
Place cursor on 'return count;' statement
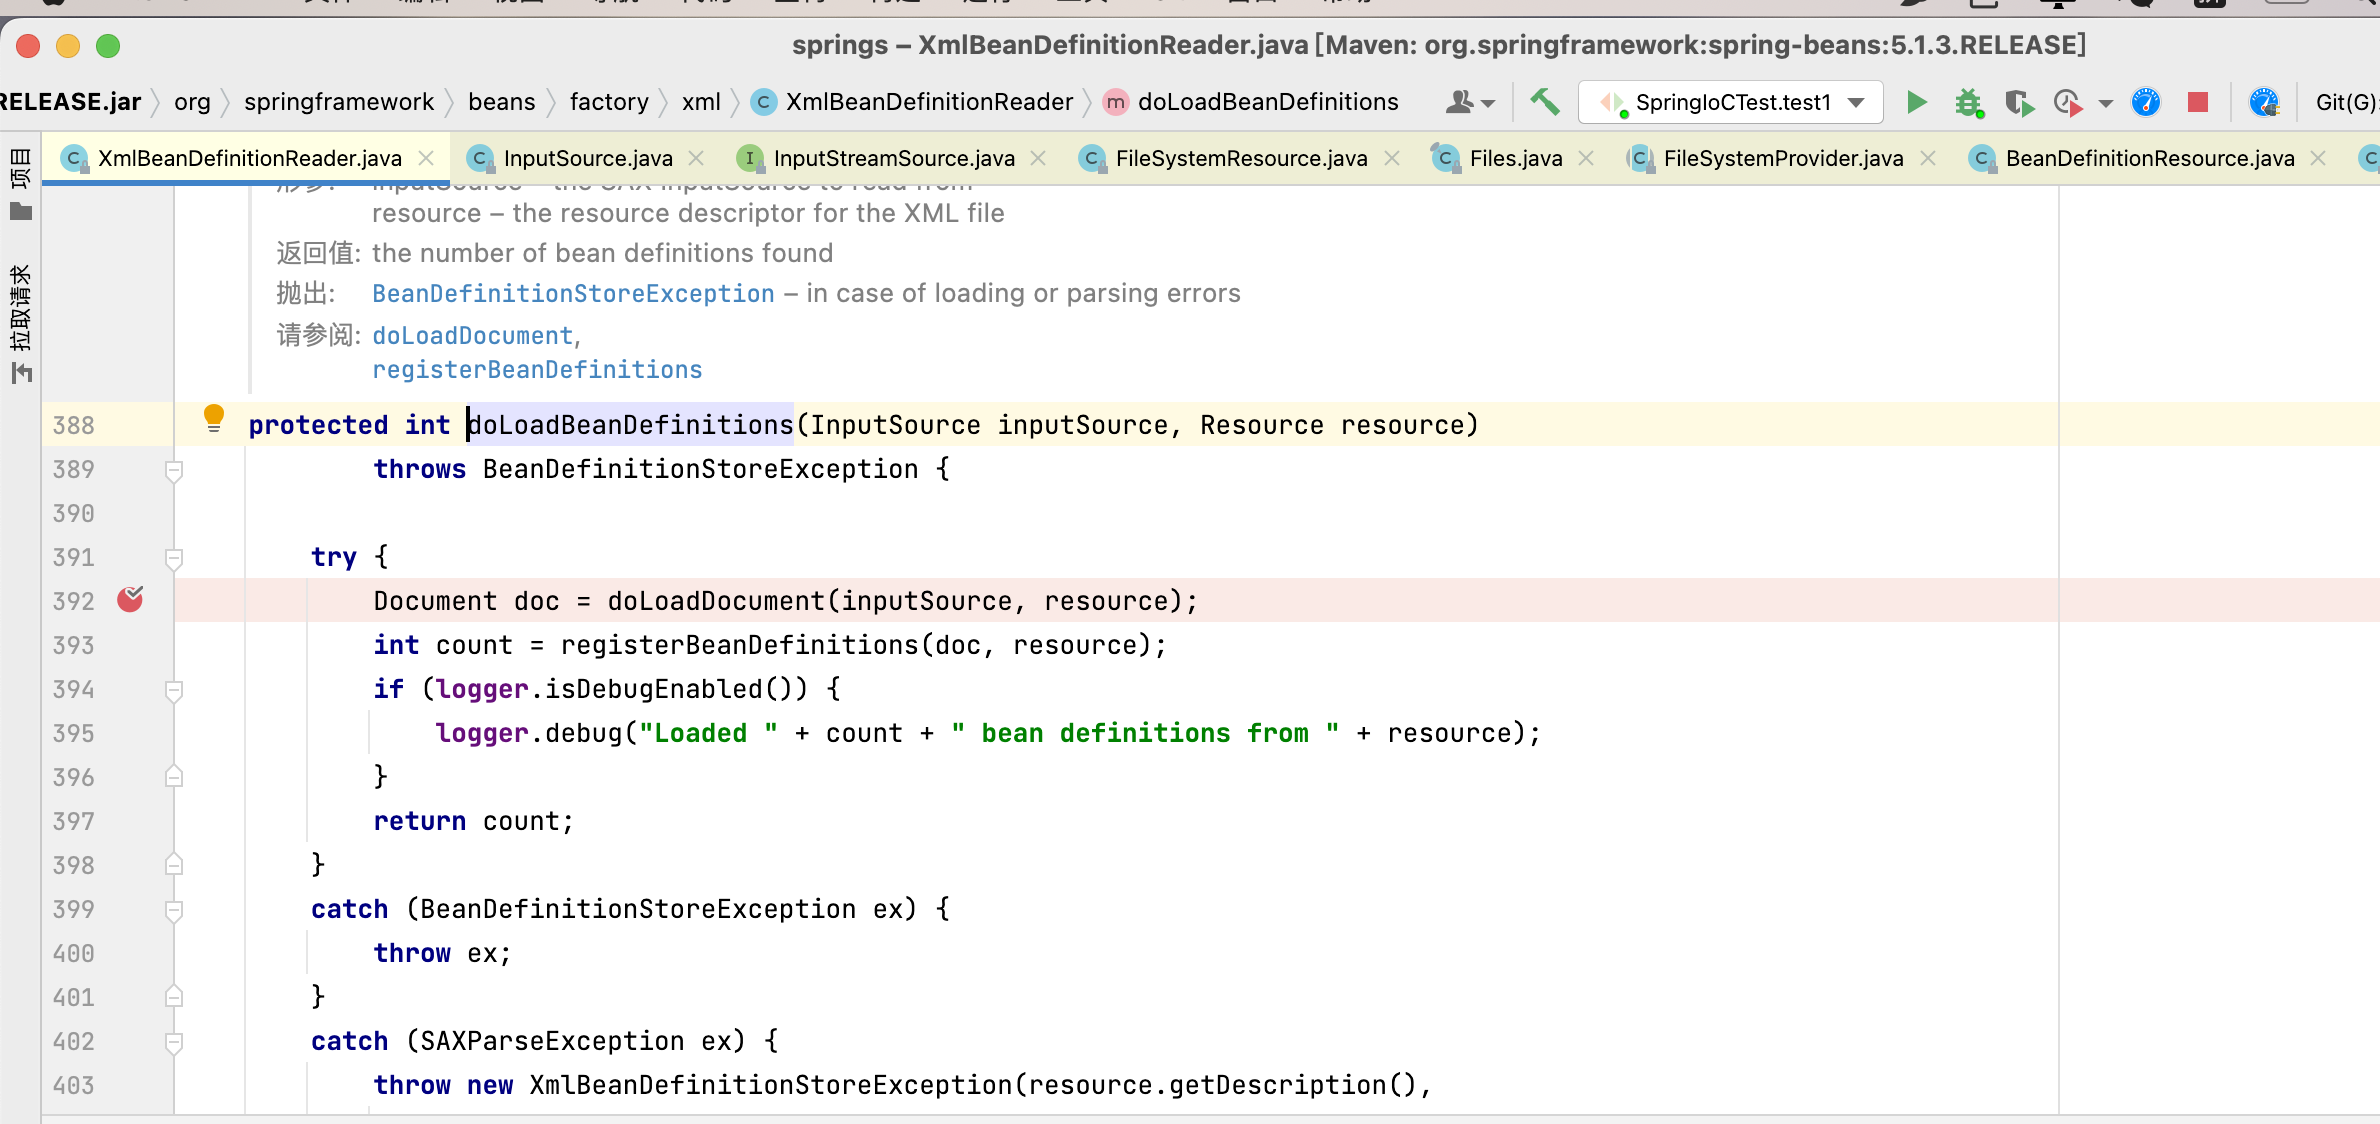pos(473,821)
